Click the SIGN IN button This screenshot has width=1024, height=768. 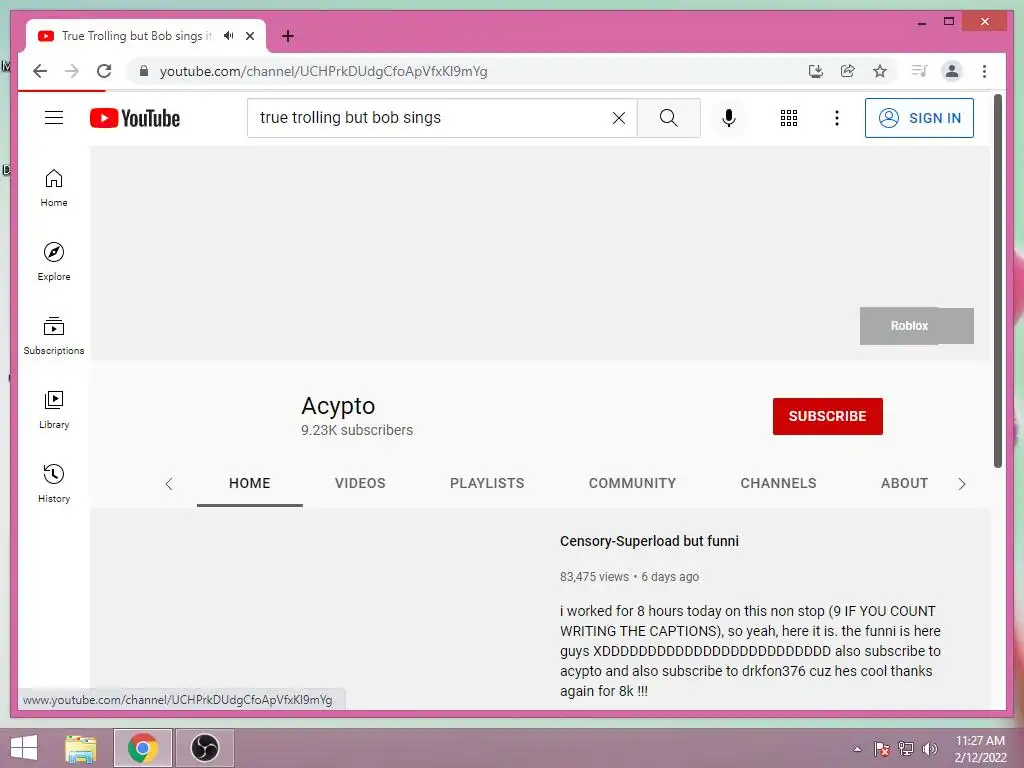919,118
